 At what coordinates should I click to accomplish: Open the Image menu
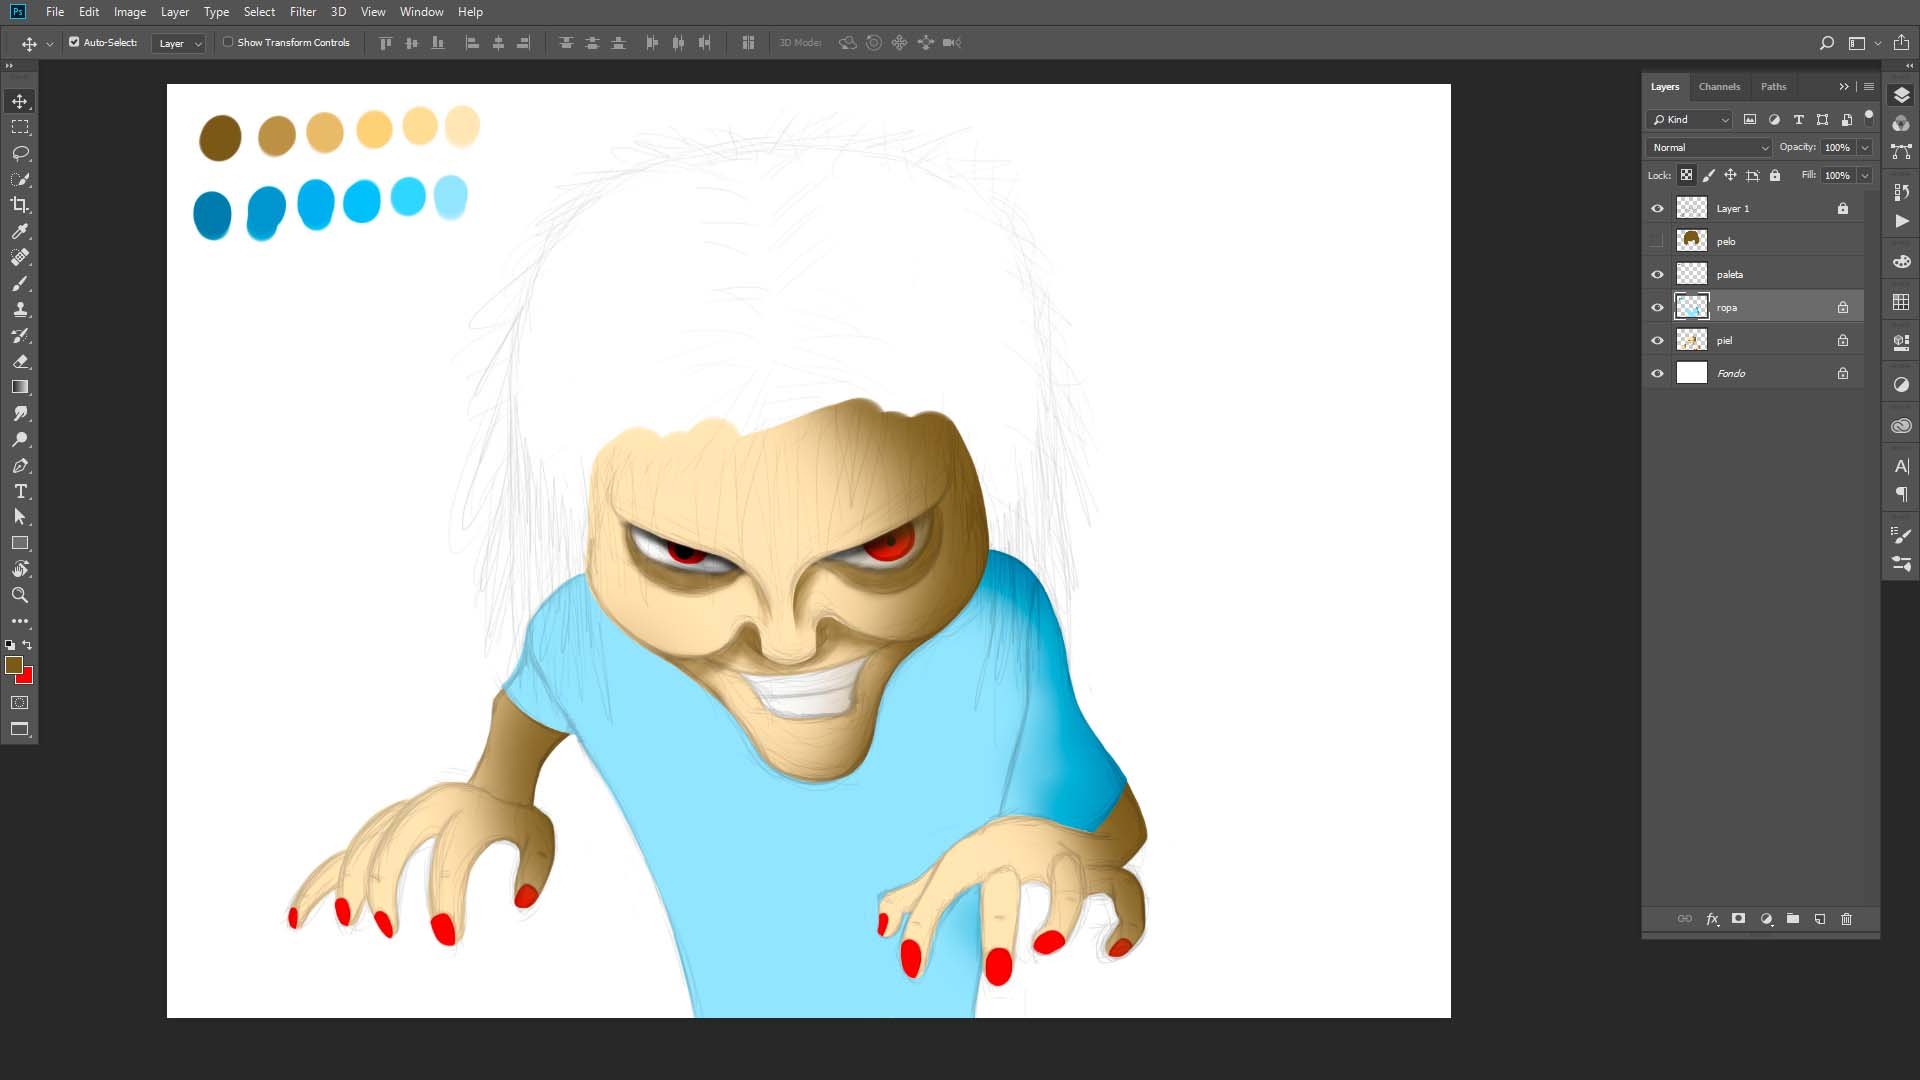[130, 12]
